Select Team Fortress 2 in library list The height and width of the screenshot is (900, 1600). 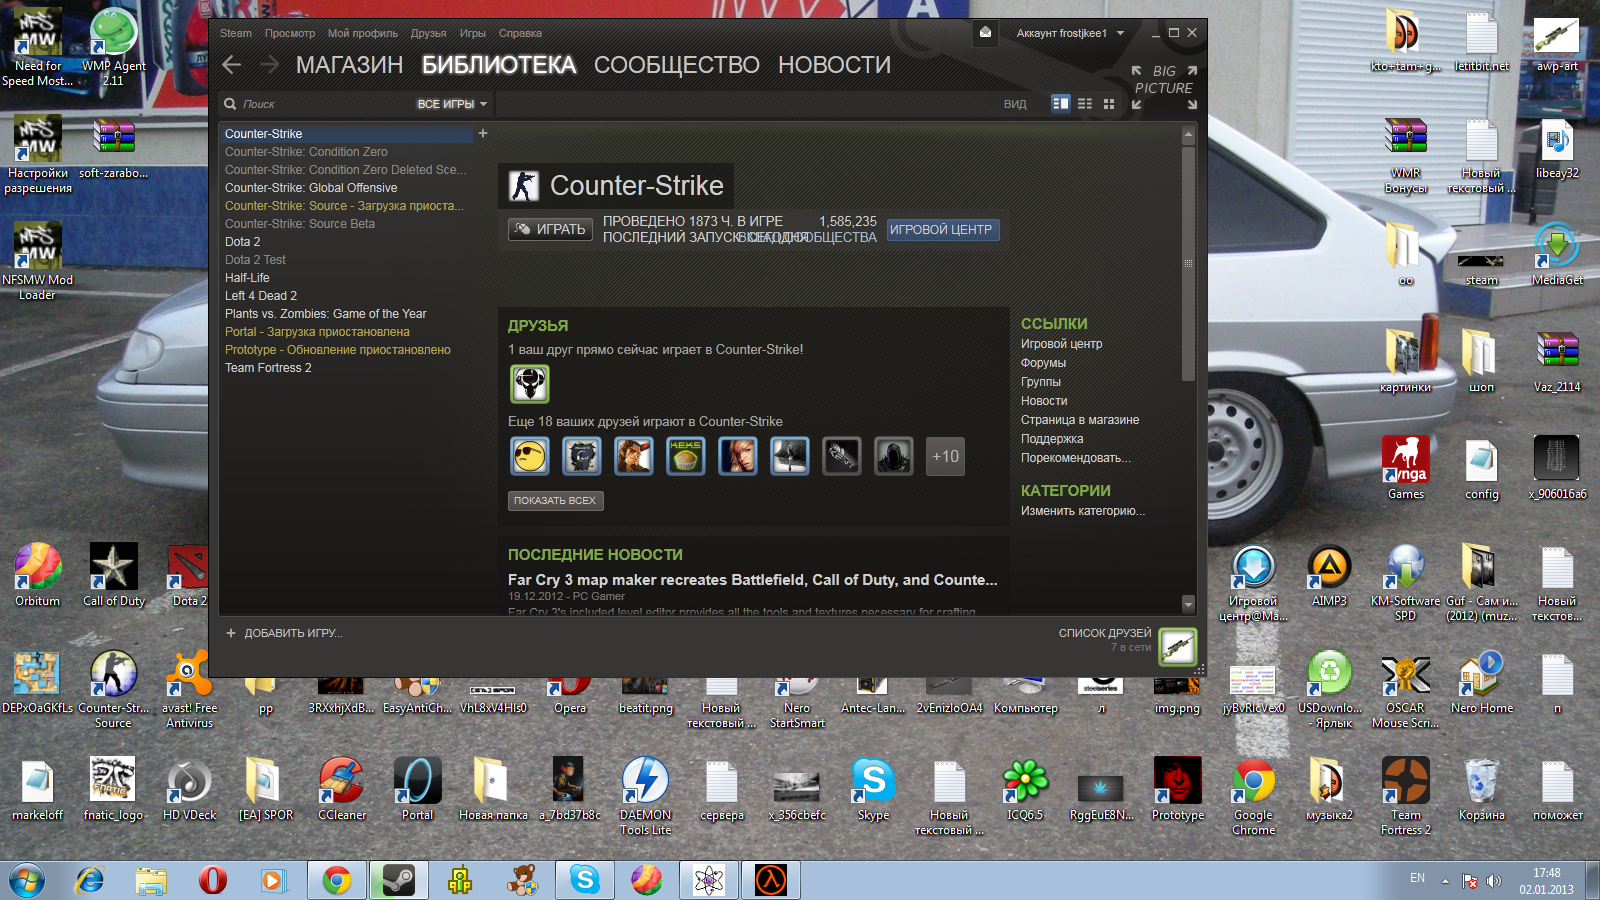(x=268, y=368)
